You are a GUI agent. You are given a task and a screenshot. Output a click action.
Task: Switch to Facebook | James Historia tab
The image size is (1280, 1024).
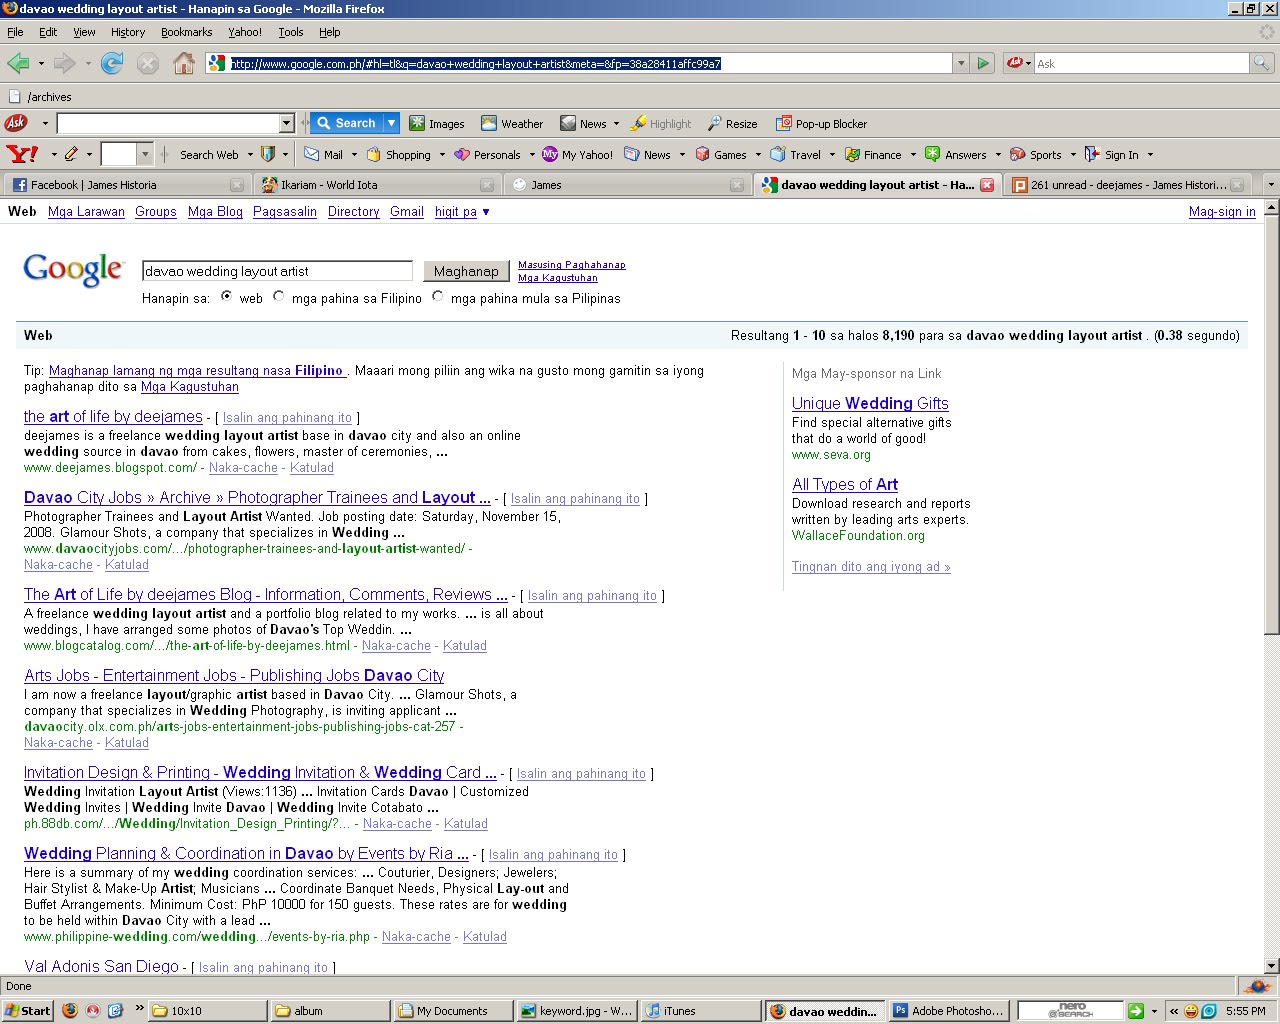[x=126, y=185]
